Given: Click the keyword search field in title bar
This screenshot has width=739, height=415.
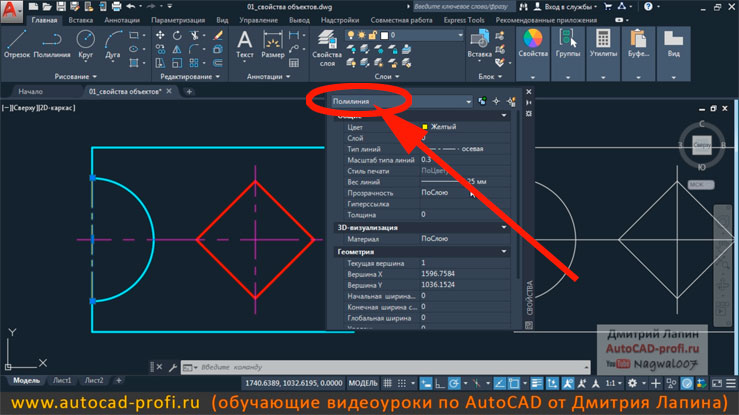Looking at the screenshot, I should pyautogui.click(x=463, y=7).
